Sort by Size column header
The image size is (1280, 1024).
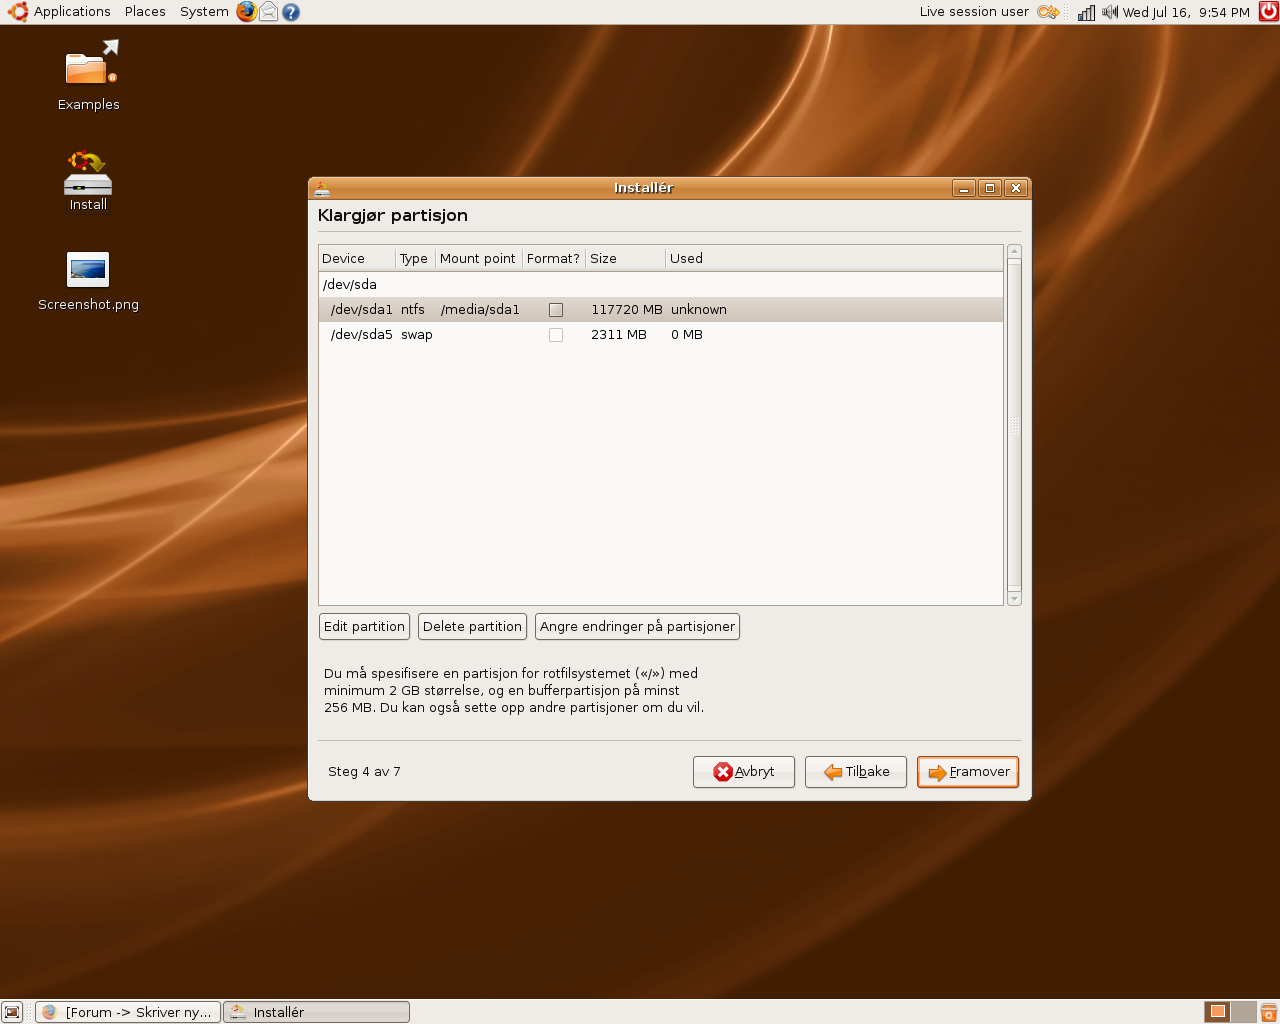point(625,258)
